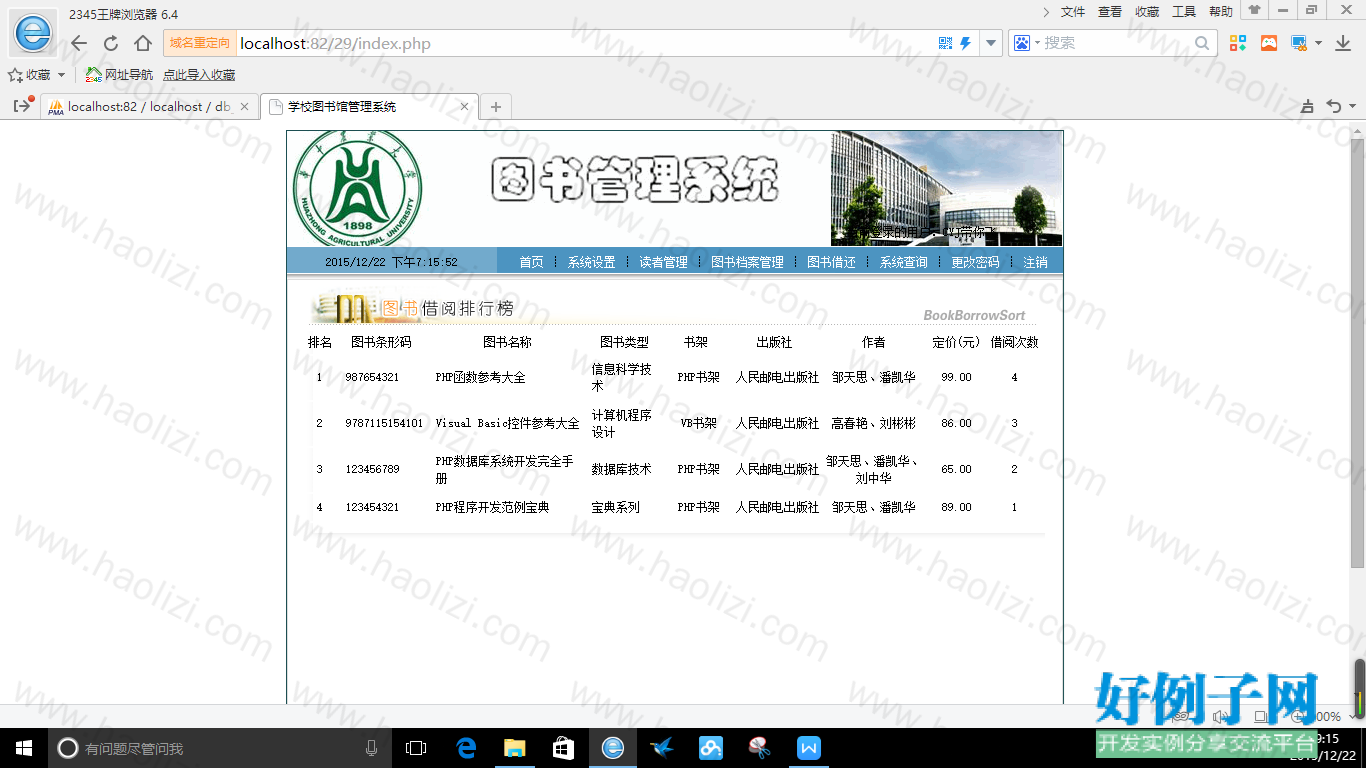Close the 学校图书馆管理系统 tab
This screenshot has width=1366, height=768.
[x=465, y=106]
